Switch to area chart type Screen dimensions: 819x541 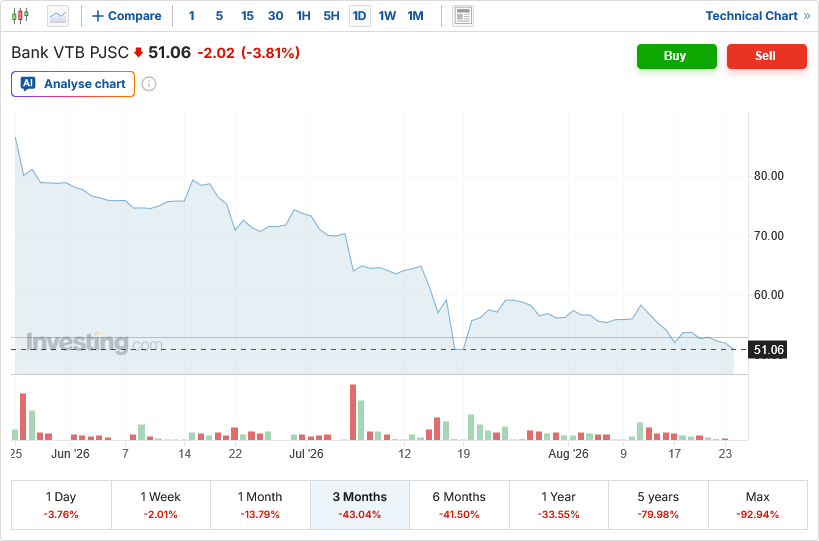tap(58, 16)
